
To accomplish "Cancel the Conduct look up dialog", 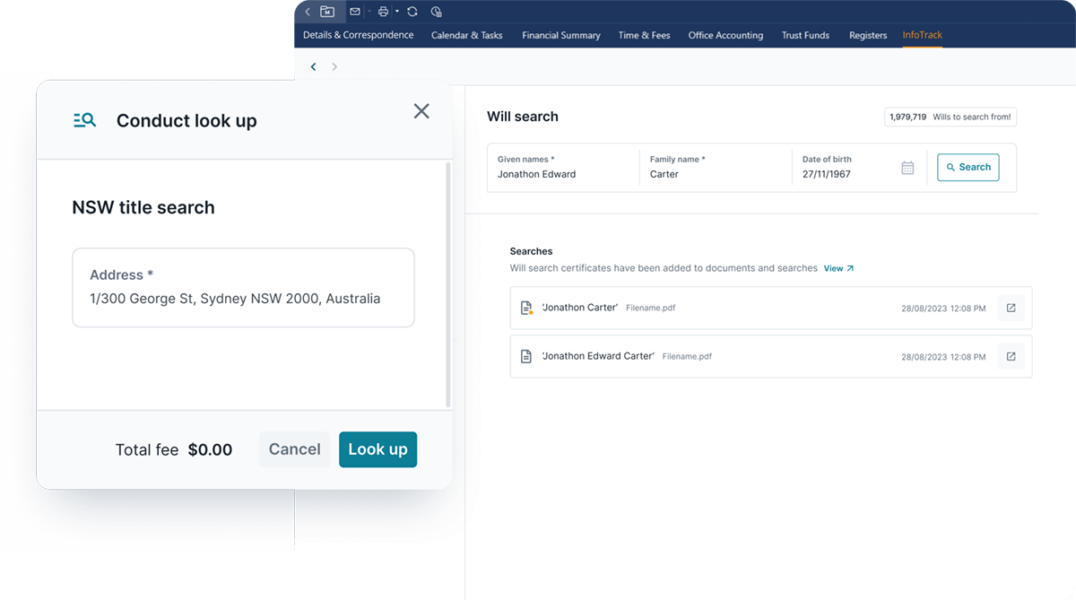I will tap(294, 449).
